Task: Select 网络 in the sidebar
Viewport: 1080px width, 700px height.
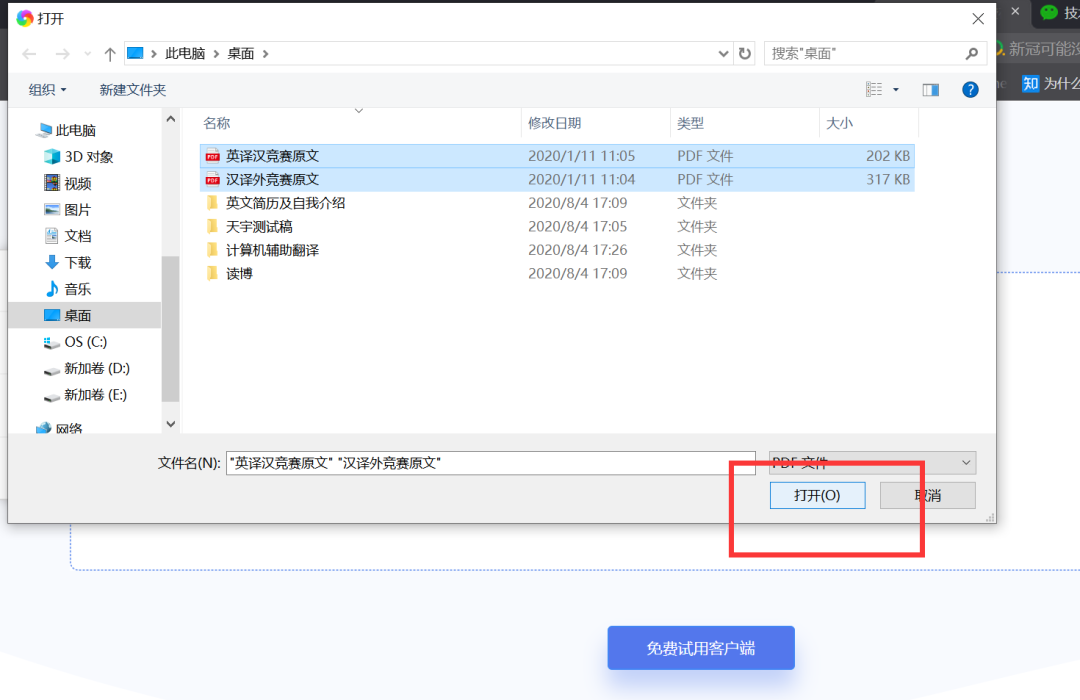Action: point(59,428)
